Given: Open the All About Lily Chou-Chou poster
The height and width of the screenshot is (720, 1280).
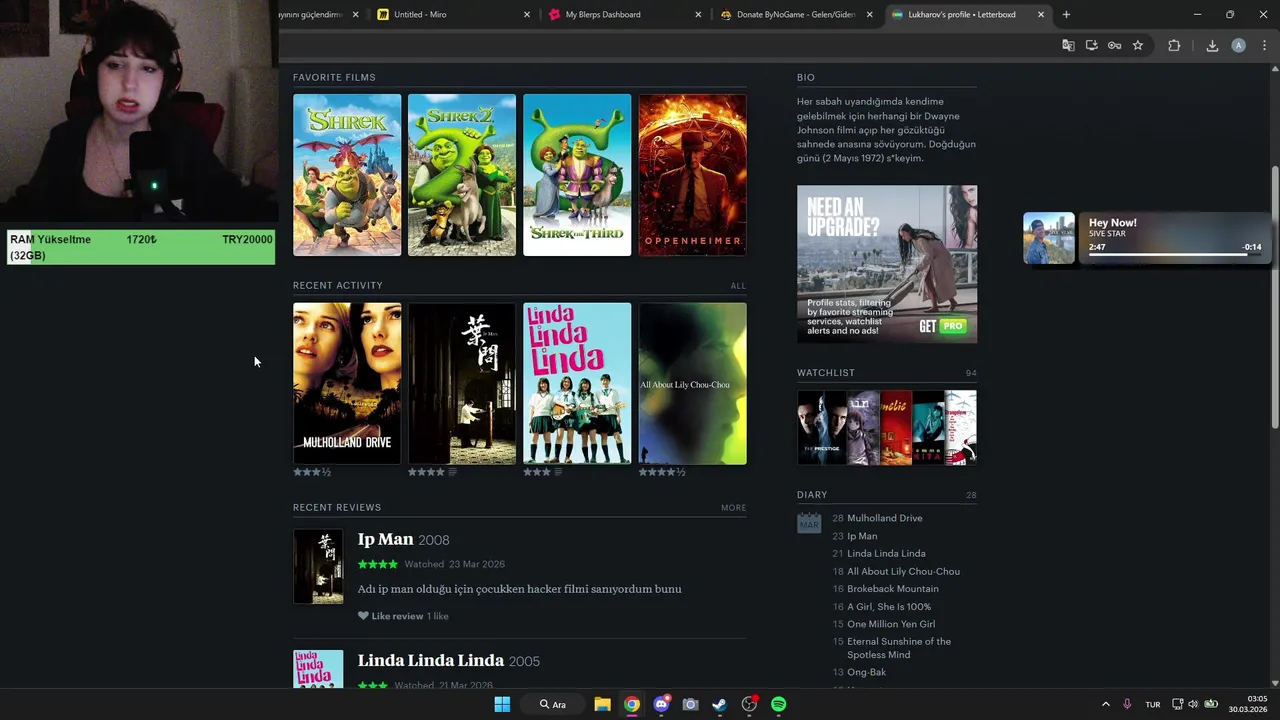Looking at the screenshot, I should (x=692, y=383).
